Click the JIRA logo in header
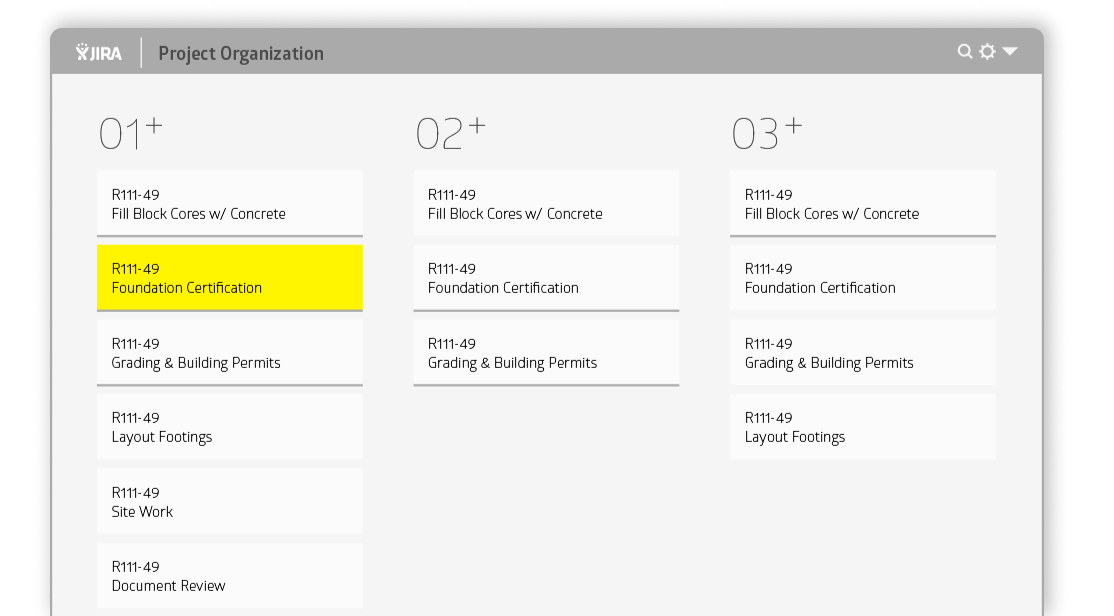1114x616 pixels. coord(99,53)
